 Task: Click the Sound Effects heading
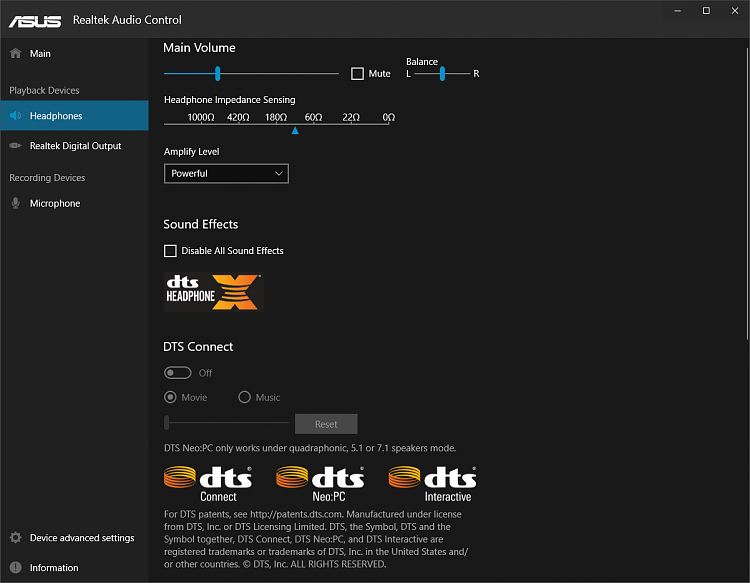pyautogui.click(x=200, y=224)
